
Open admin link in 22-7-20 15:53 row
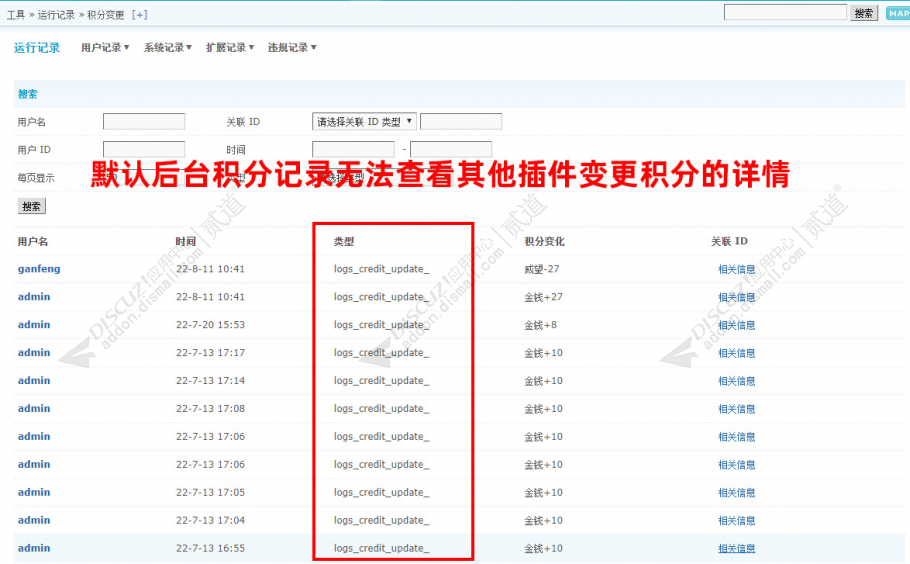[34, 324]
